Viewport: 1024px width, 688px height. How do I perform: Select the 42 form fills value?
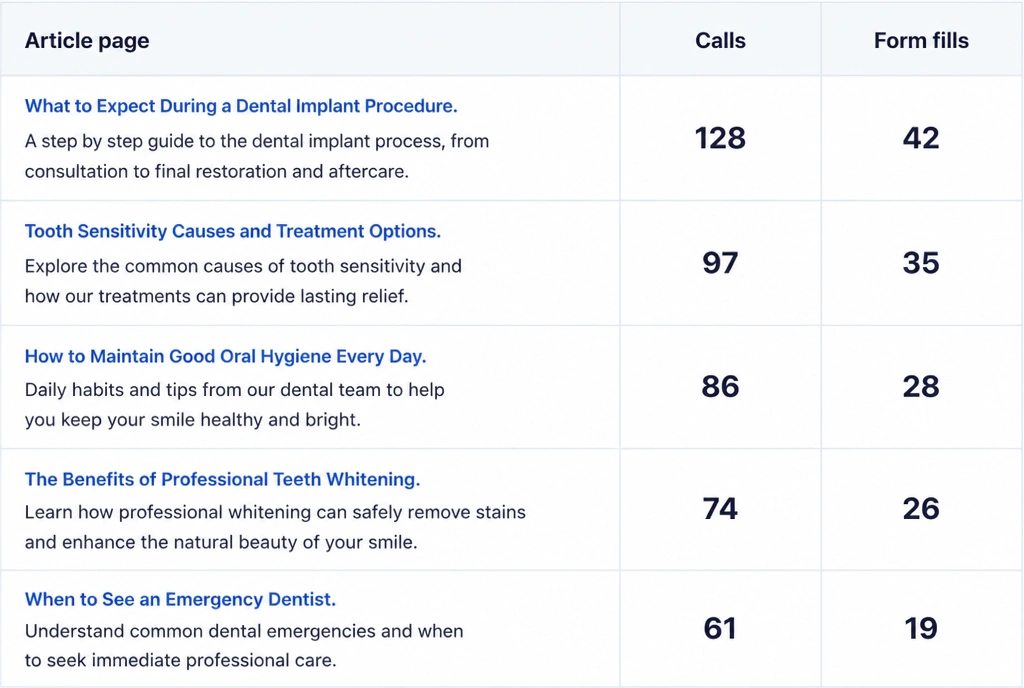point(921,138)
